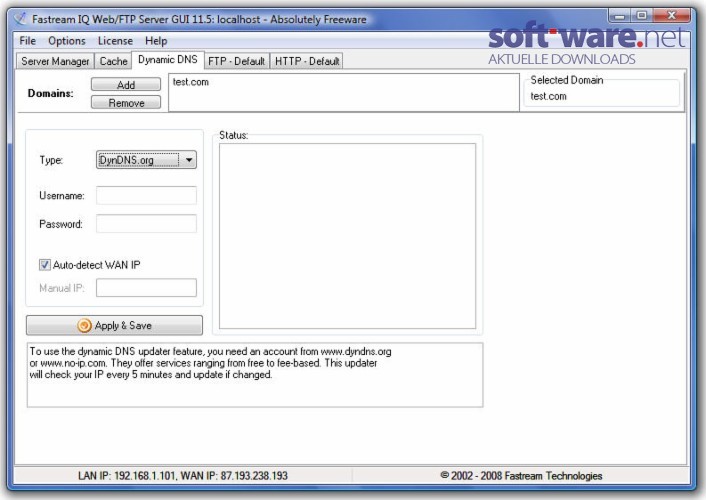The image size is (706, 500).
Task: Open the Options menu
Action: tap(67, 41)
